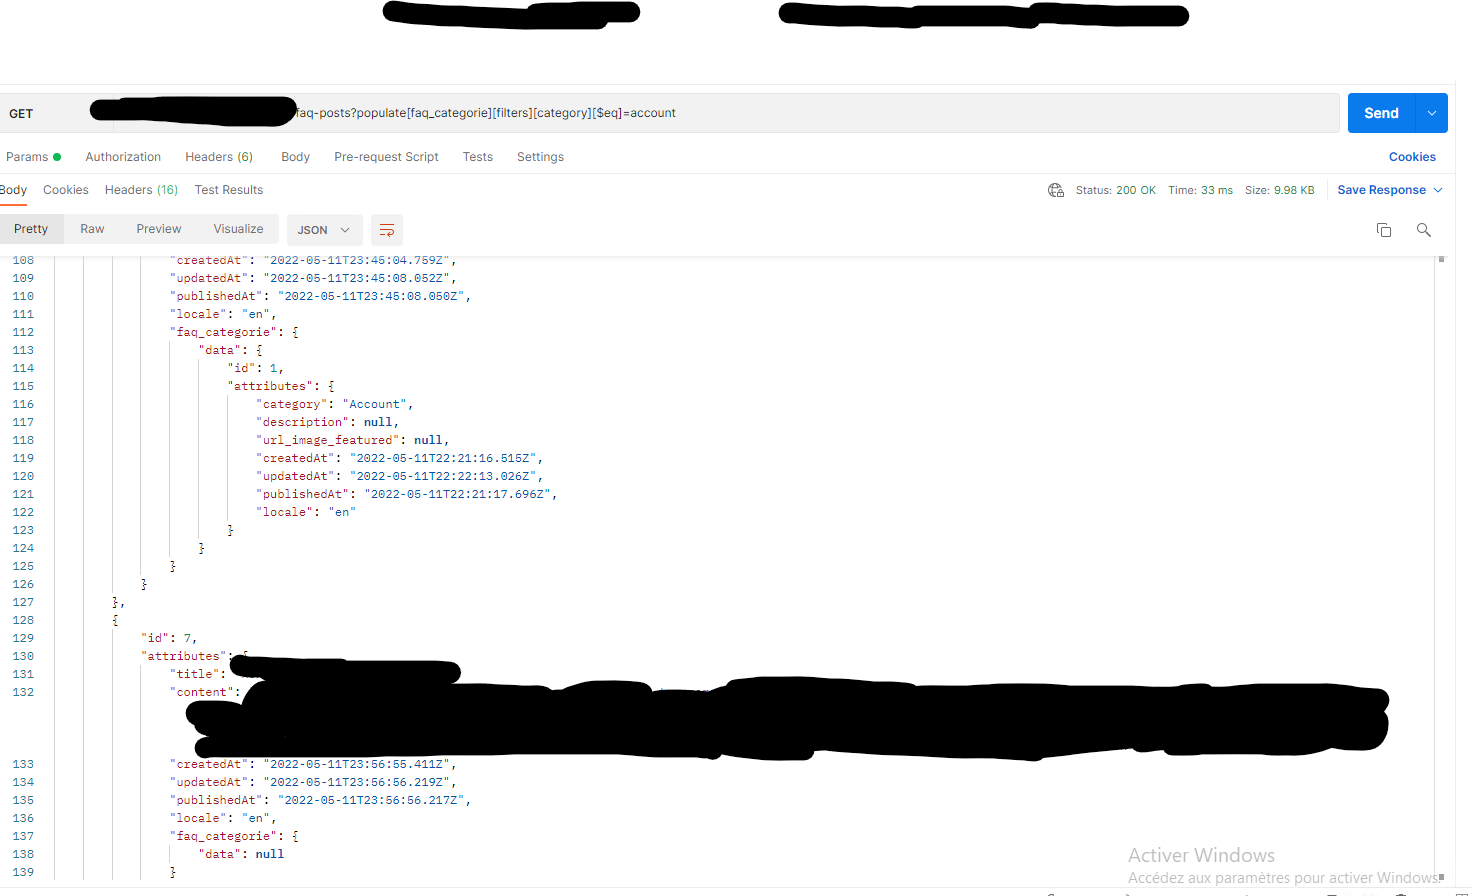The image size is (1472, 896).
Task: Copy the response body icon
Action: pos(1384,230)
